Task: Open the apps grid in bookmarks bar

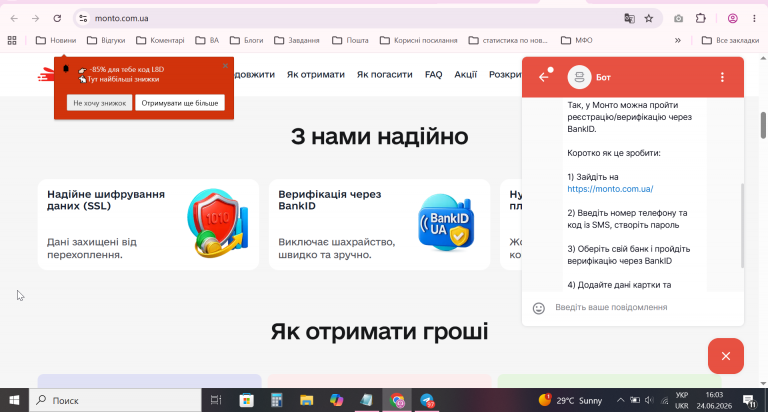Action: click(12, 40)
